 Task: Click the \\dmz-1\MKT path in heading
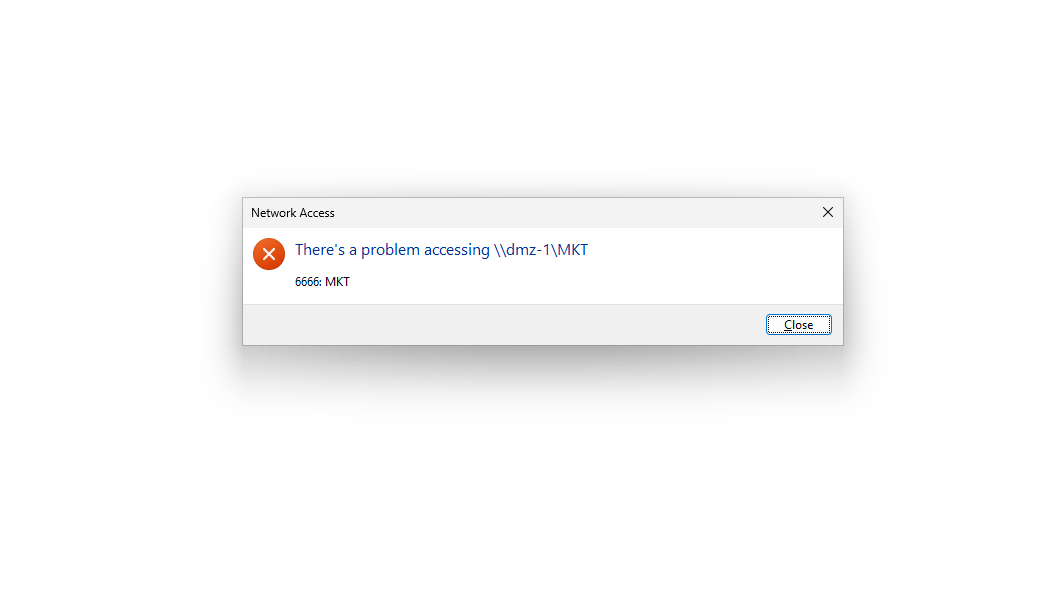[x=541, y=250]
